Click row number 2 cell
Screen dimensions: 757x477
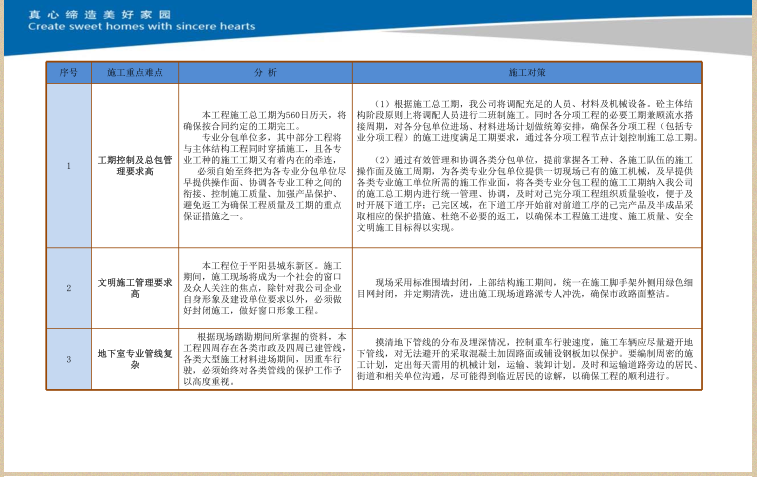pos(68,288)
